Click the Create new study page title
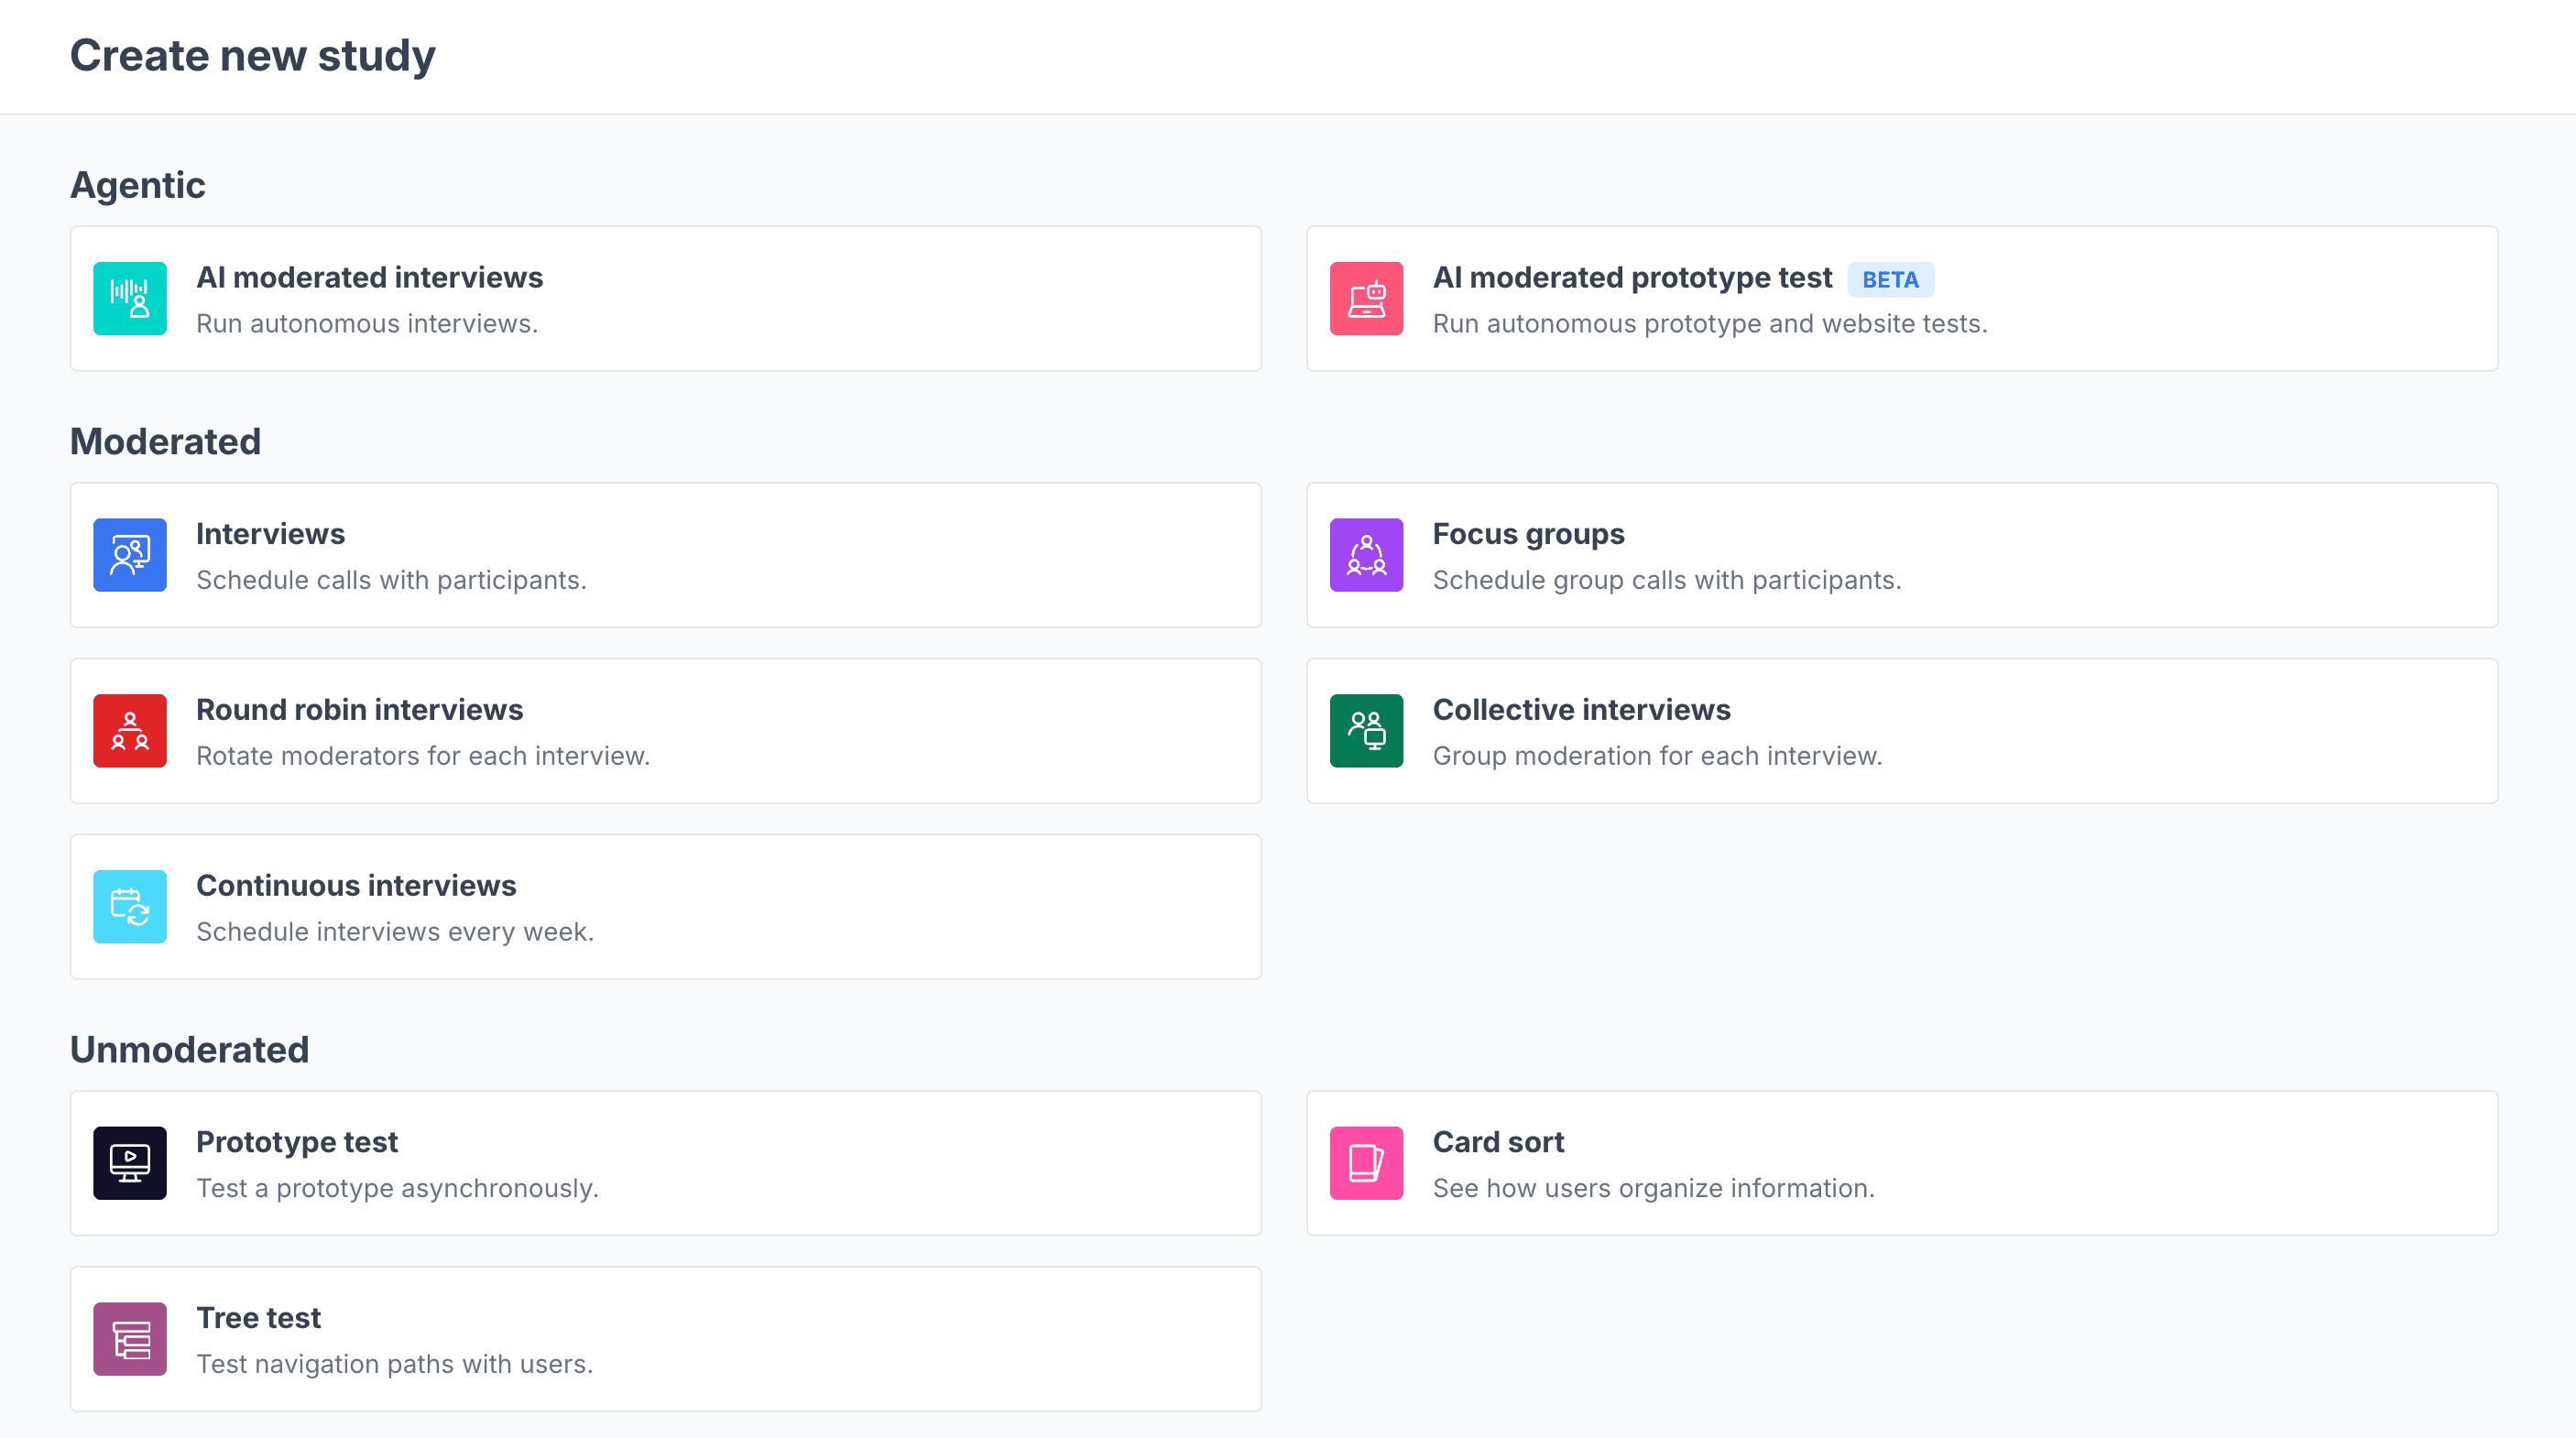This screenshot has width=2576, height=1438. tap(252, 56)
